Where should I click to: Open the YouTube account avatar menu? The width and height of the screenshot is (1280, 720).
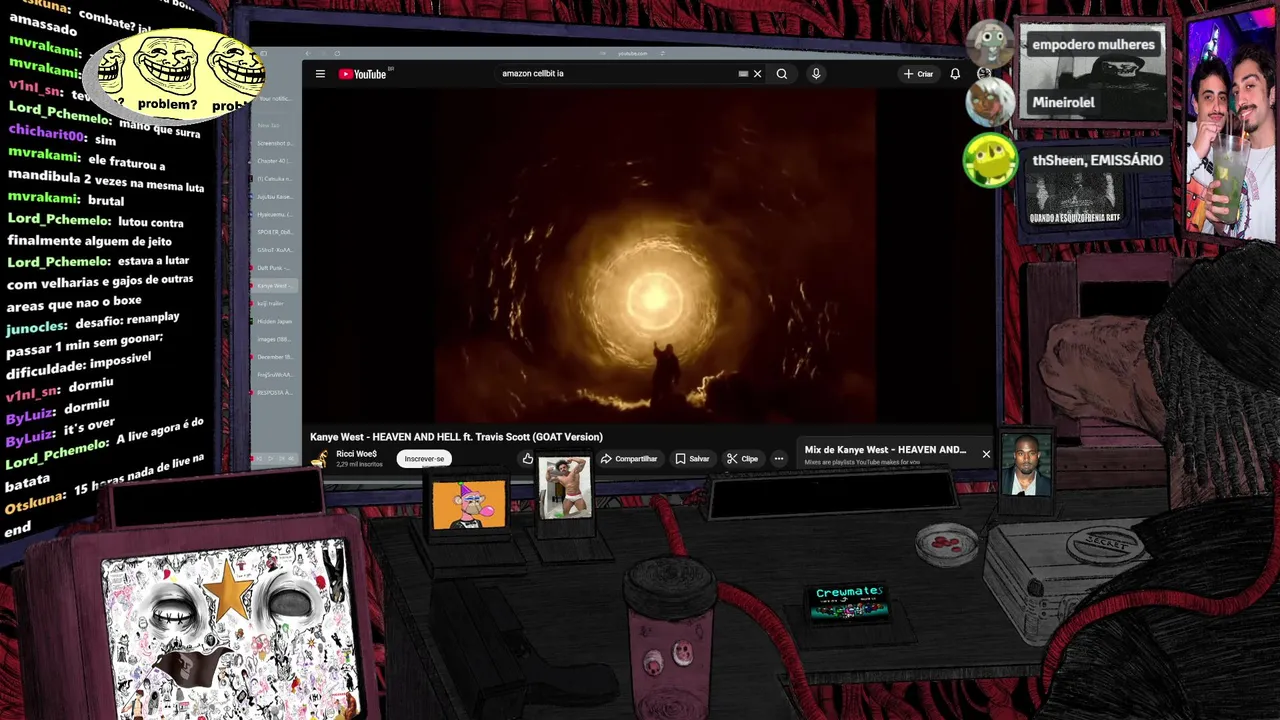[984, 74]
